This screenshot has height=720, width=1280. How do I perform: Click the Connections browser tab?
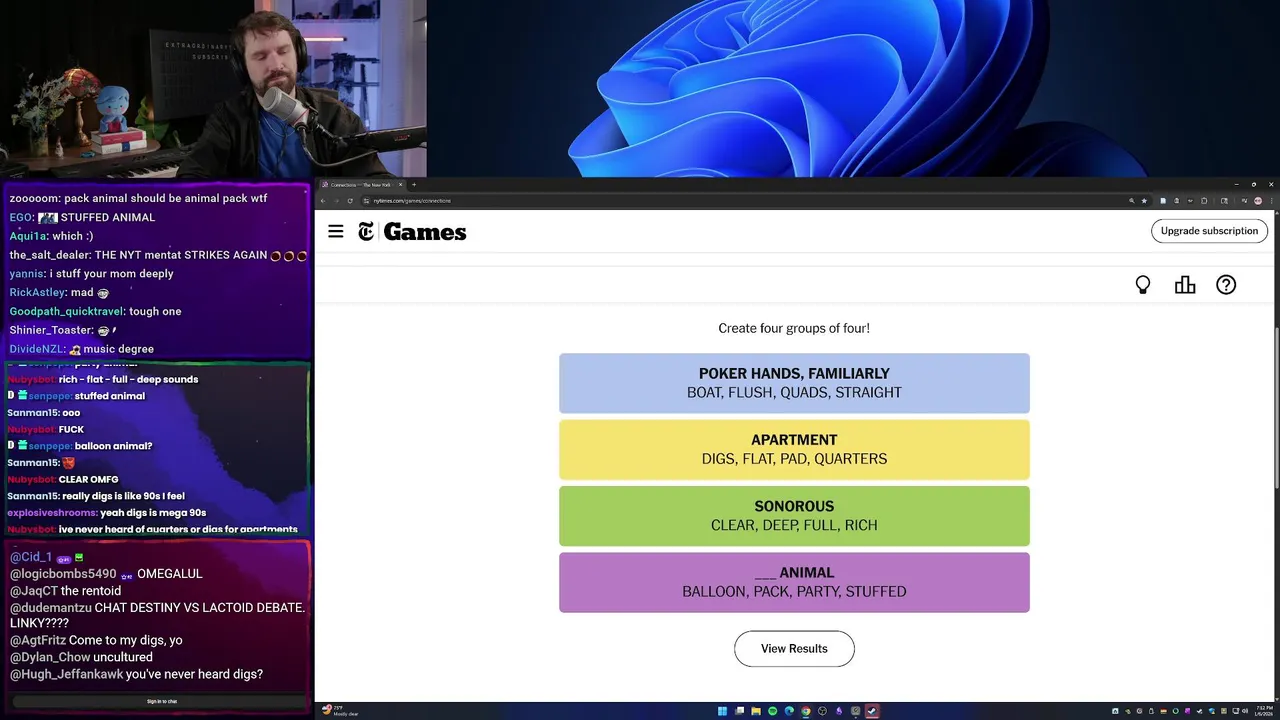click(360, 184)
